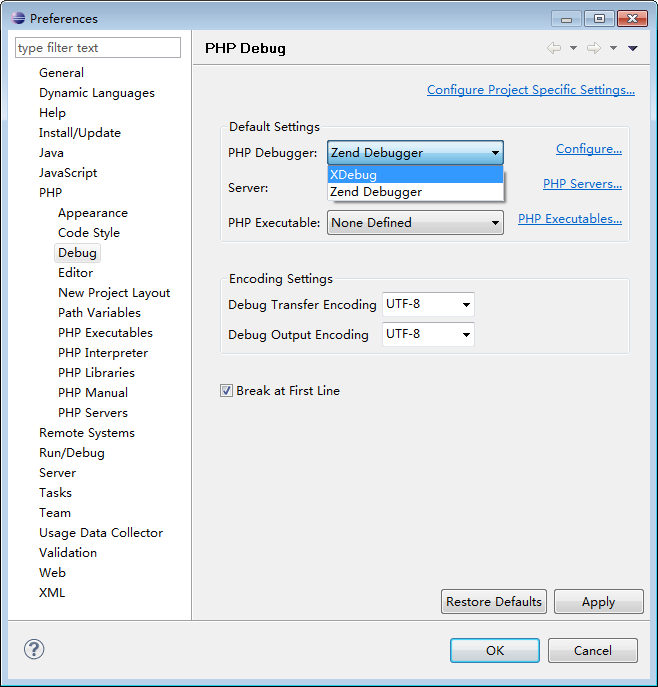The width and height of the screenshot is (658, 687).
Task: Open the PHP Debugger combo box
Action: (415, 152)
